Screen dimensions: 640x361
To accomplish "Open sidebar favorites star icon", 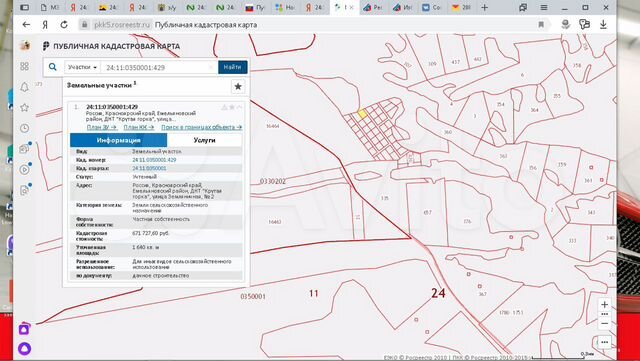I will [x=24, y=108].
